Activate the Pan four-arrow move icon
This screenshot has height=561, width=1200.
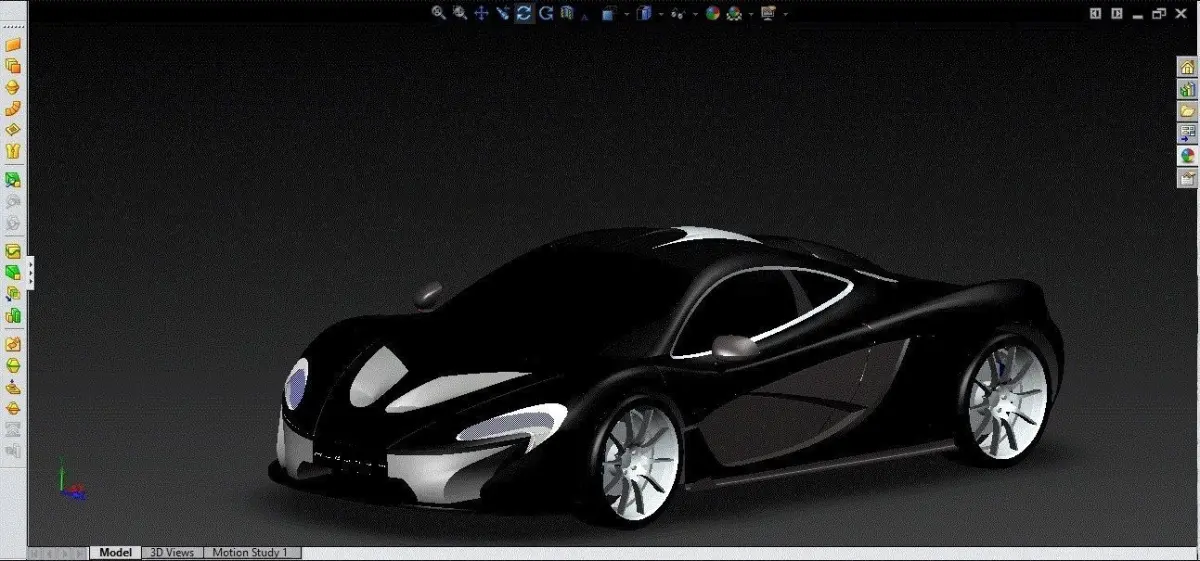[x=481, y=13]
